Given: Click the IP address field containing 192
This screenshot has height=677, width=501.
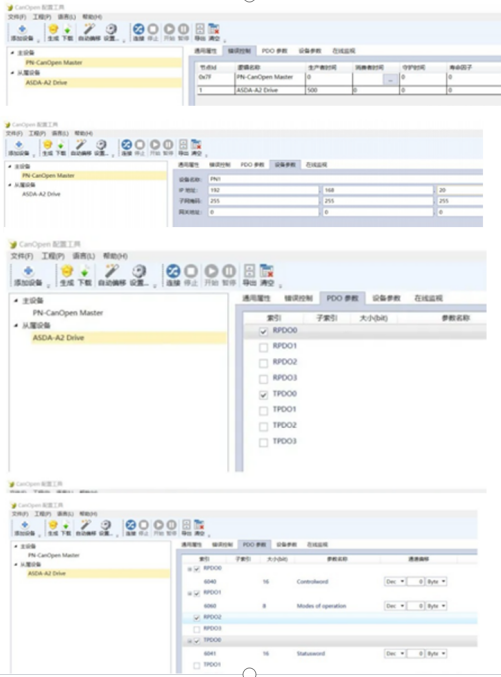Looking at the screenshot, I should click(263, 190).
